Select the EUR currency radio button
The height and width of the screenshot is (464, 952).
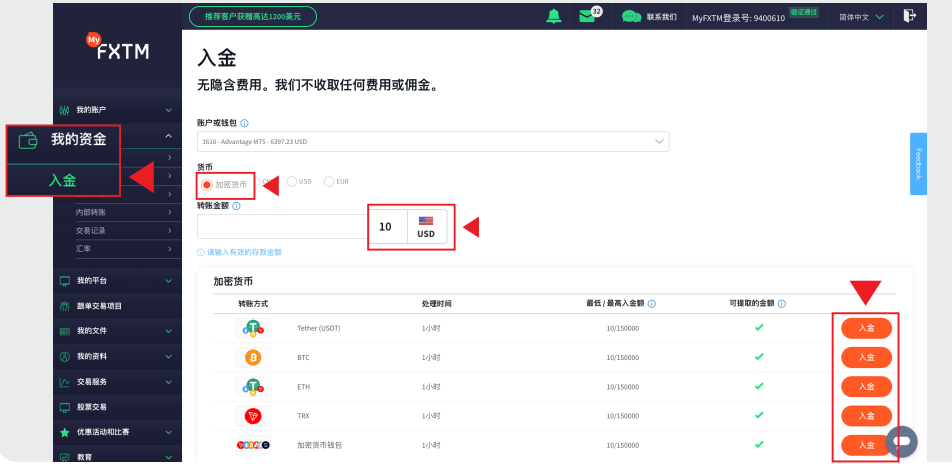point(329,182)
